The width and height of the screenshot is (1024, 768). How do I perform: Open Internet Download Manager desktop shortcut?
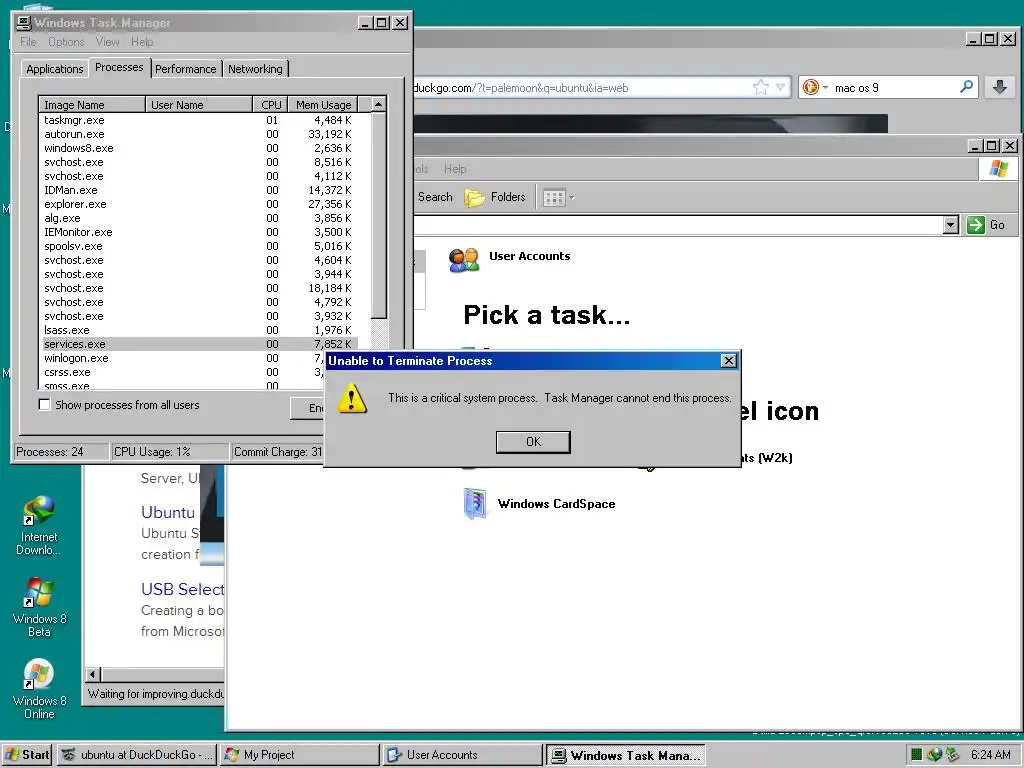(39, 526)
